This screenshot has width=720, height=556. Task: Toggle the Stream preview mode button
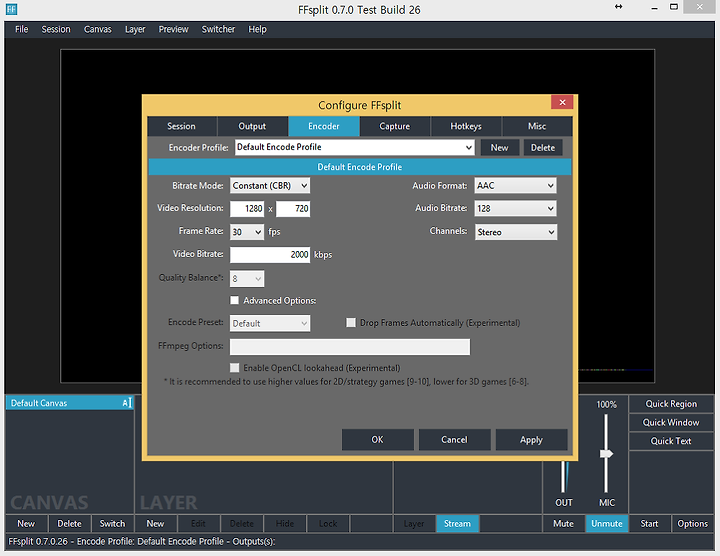(x=457, y=523)
